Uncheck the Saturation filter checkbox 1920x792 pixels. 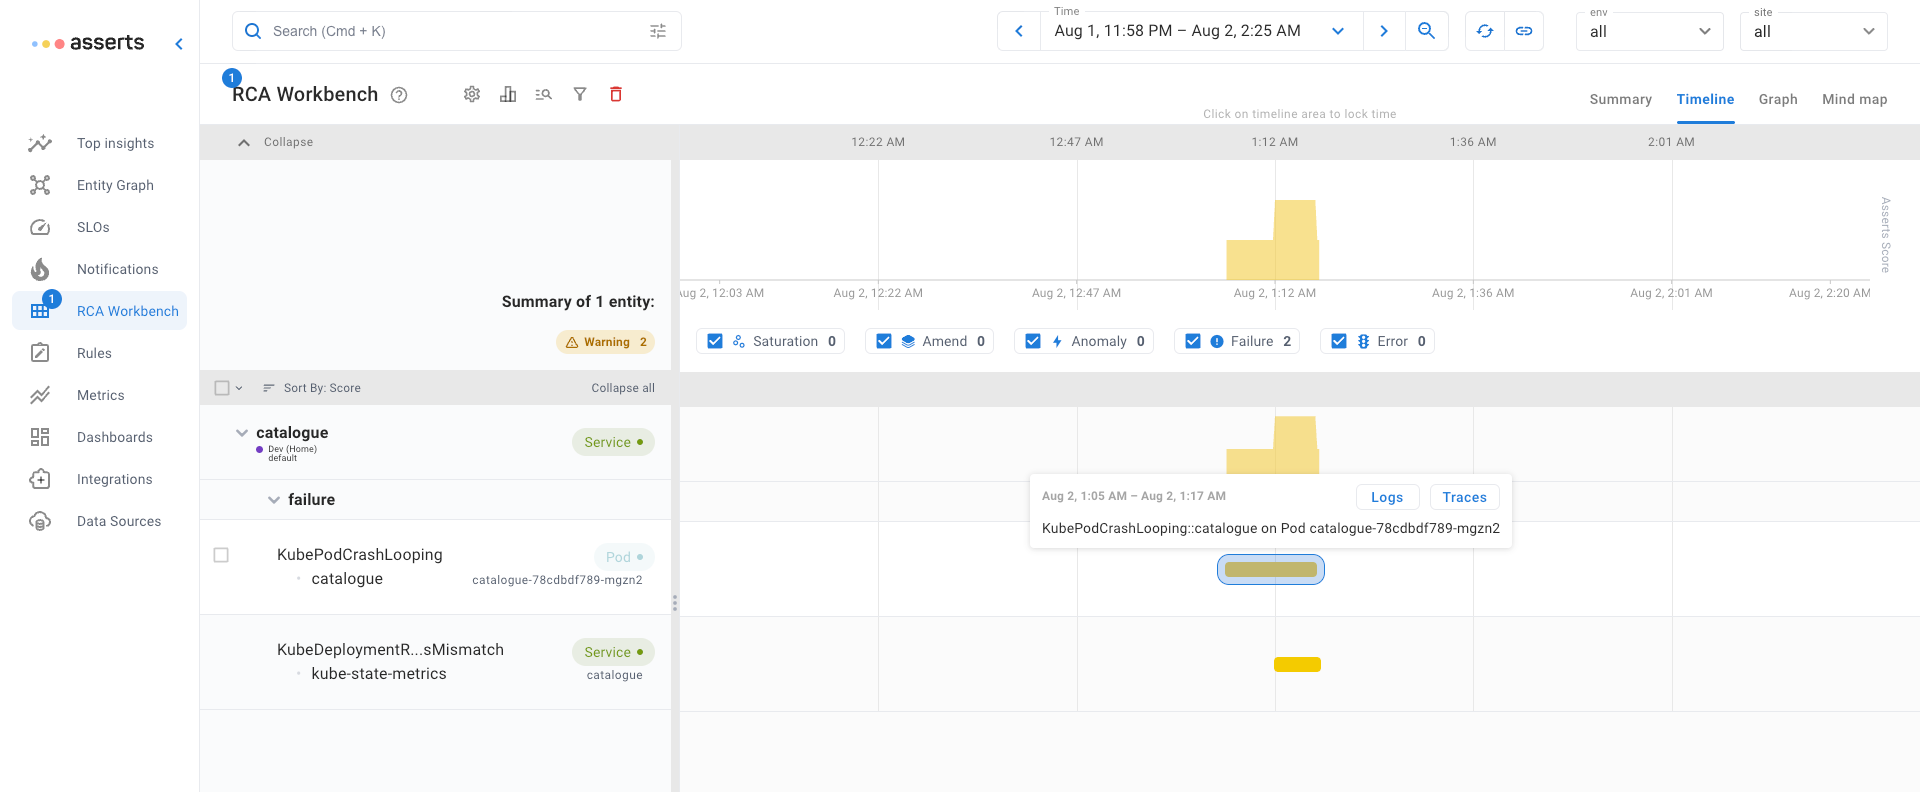[715, 341]
